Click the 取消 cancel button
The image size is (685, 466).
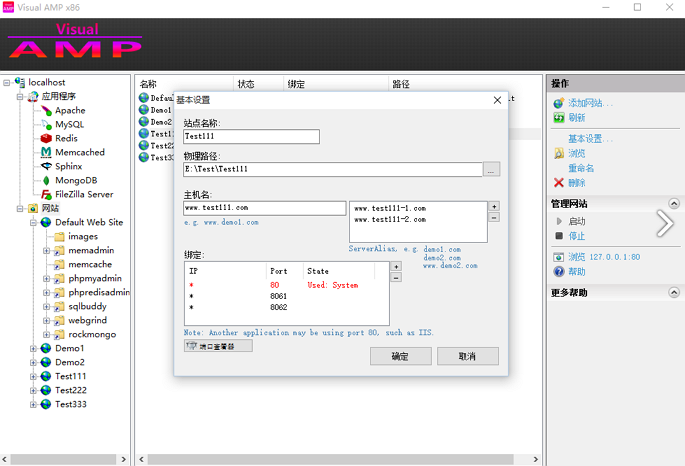pyautogui.click(x=468, y=356)
